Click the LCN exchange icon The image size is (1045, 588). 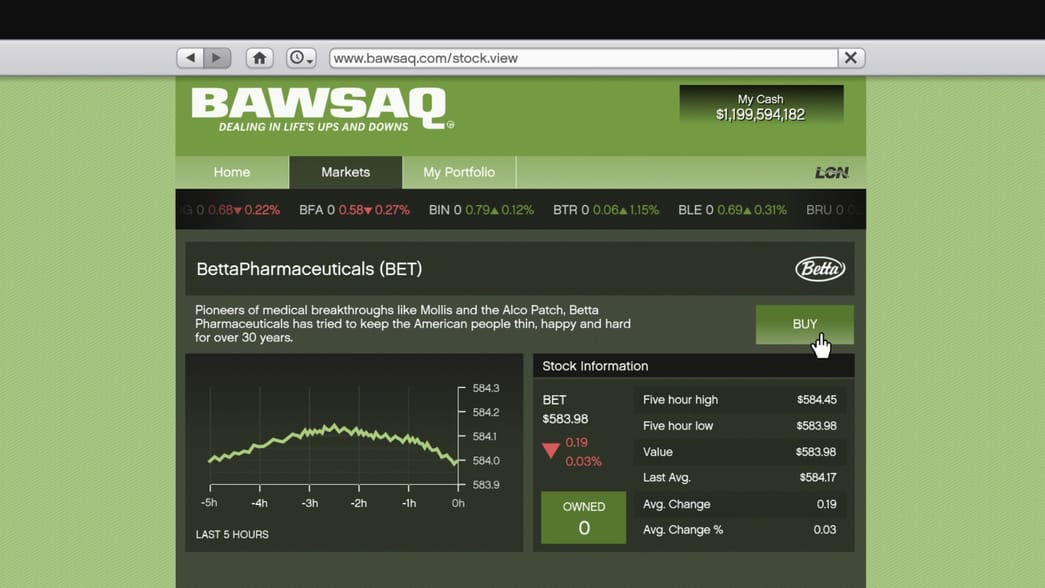[831, 172]
